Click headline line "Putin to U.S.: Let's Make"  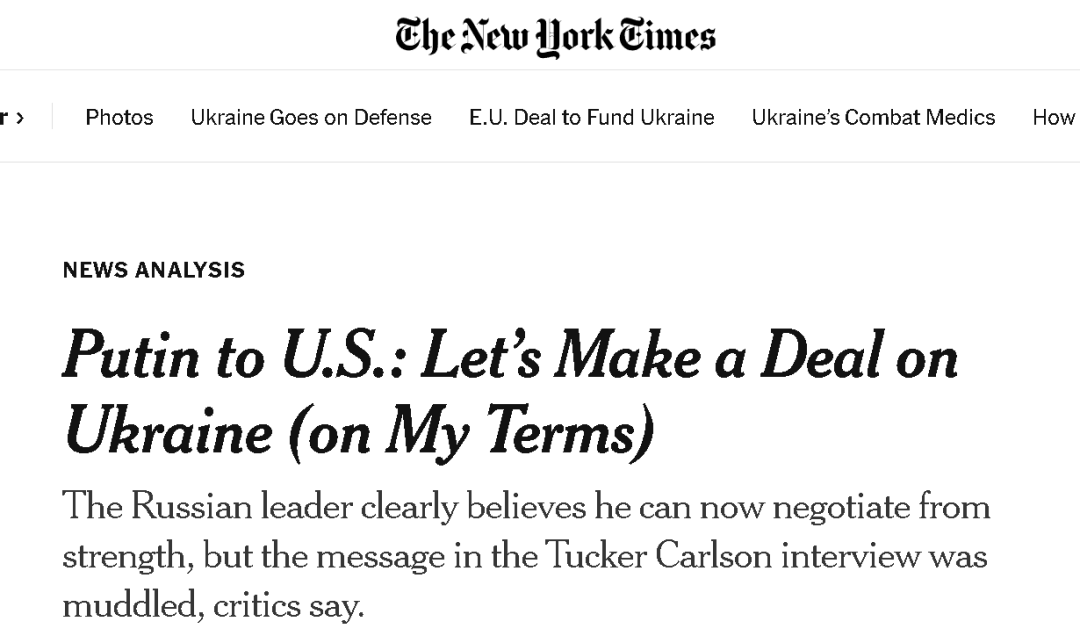384,356
